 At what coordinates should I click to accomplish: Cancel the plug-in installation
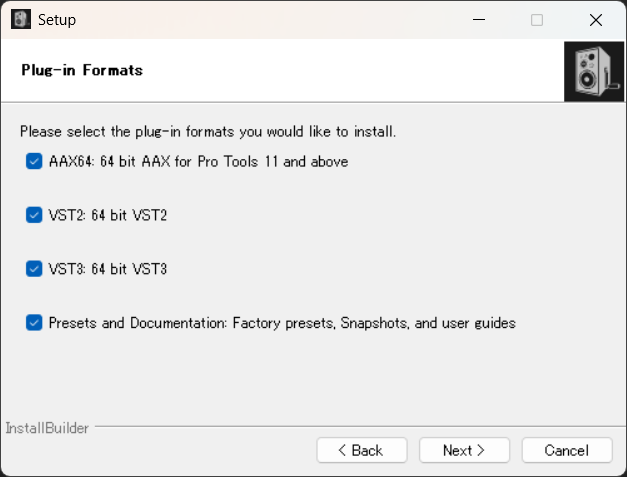[567, 450]
